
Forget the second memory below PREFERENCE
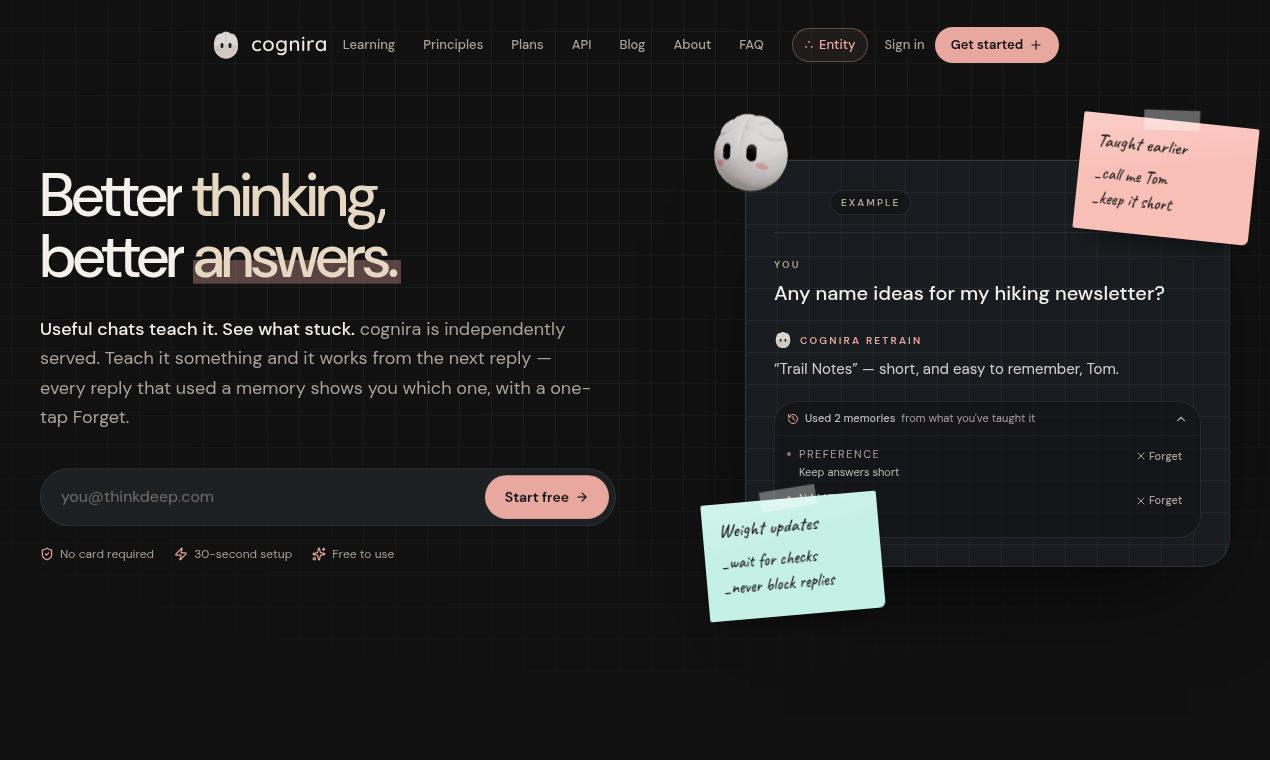(x=1160, y=500)
